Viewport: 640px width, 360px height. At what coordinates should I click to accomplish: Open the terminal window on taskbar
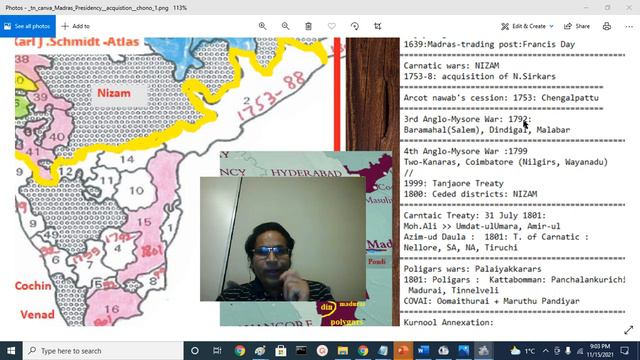[x=301, y=351]
